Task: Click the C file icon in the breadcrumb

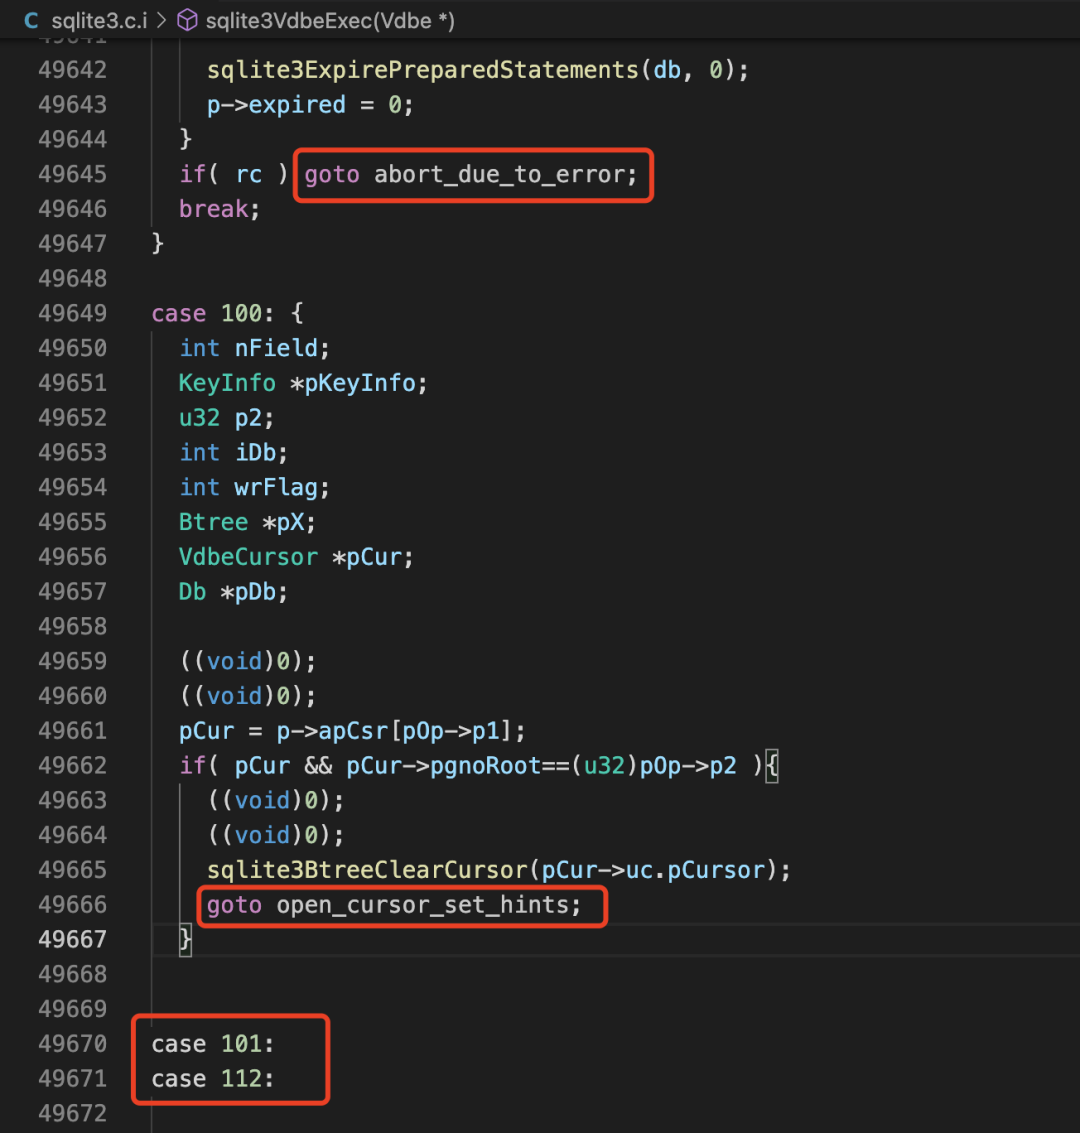Action: 31,20
